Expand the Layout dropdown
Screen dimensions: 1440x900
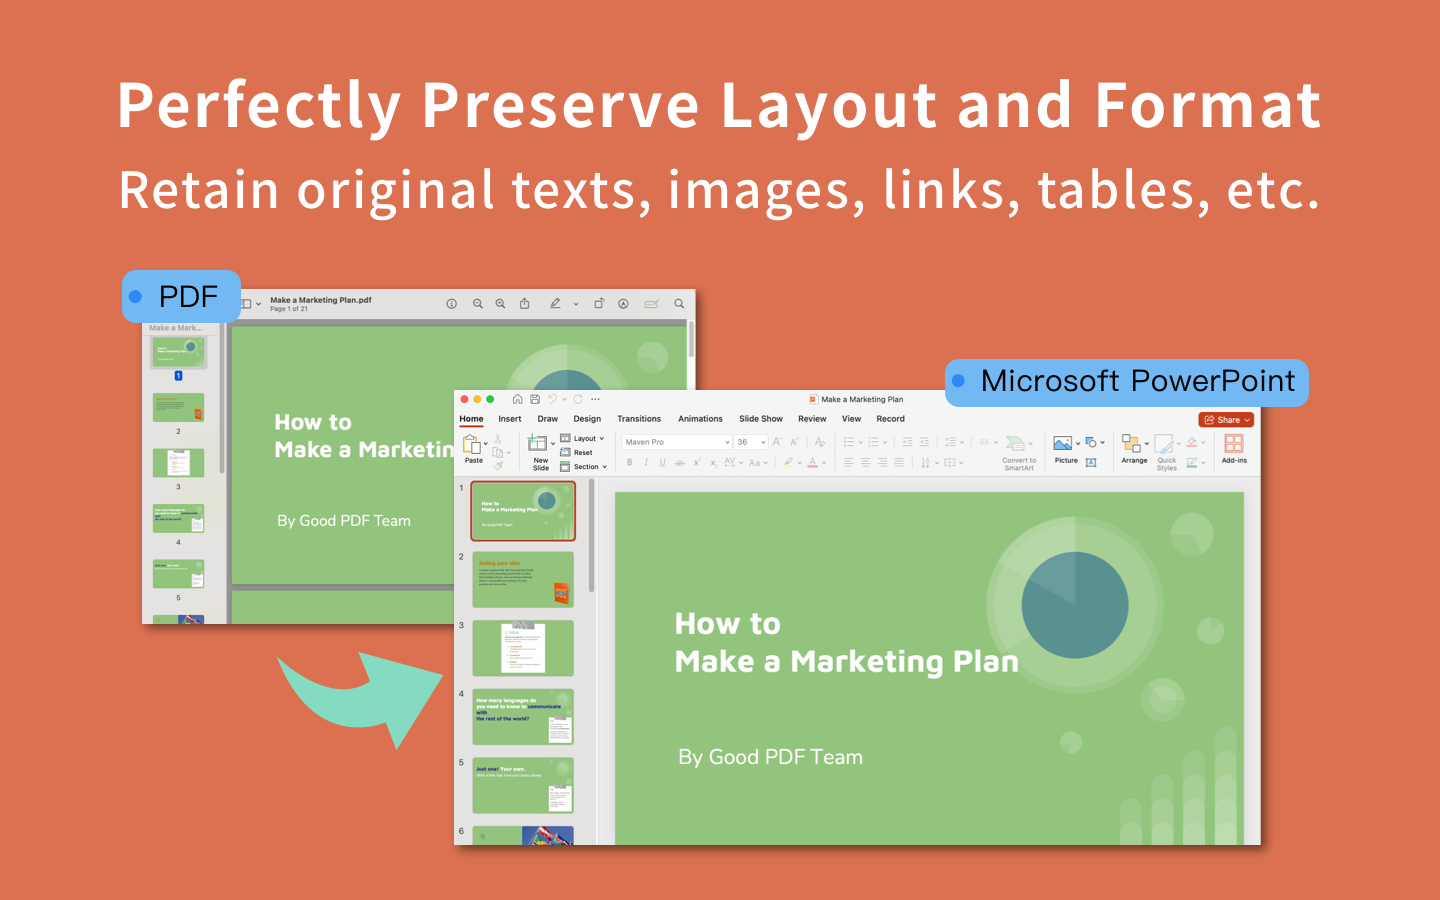(602, 439)
